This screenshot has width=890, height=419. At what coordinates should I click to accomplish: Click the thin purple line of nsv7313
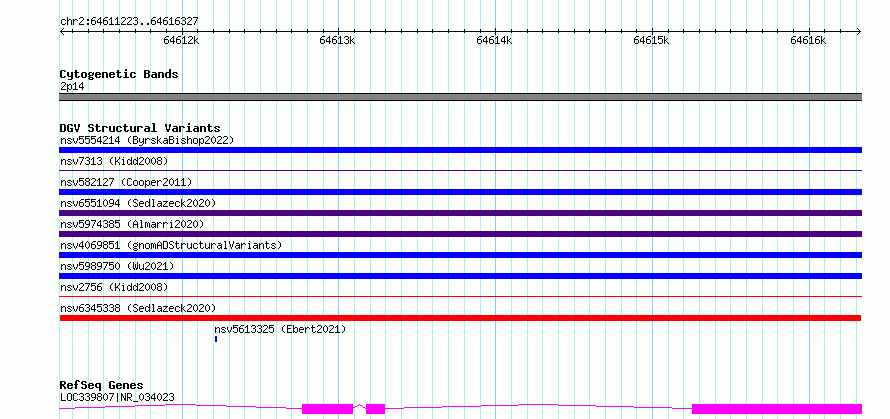[461, 170]
